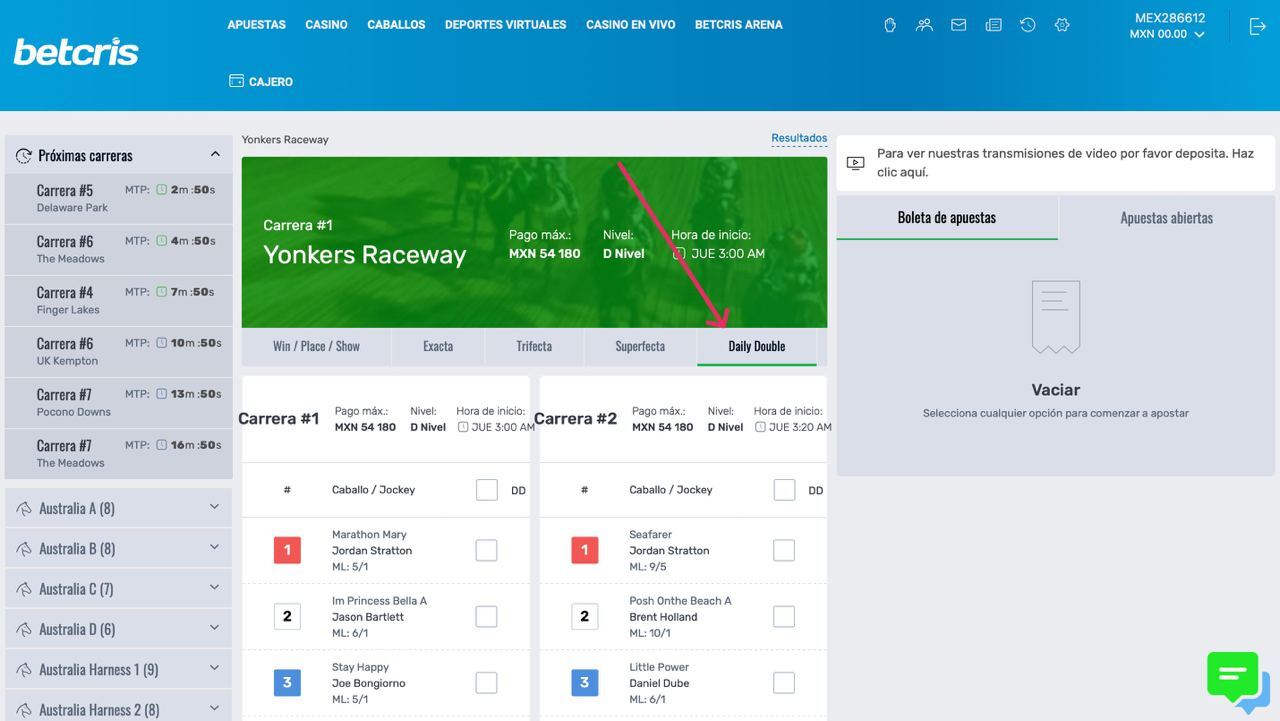Click the logout icon in header
Screen dimensions: 1280x721
coord(1258,27)
